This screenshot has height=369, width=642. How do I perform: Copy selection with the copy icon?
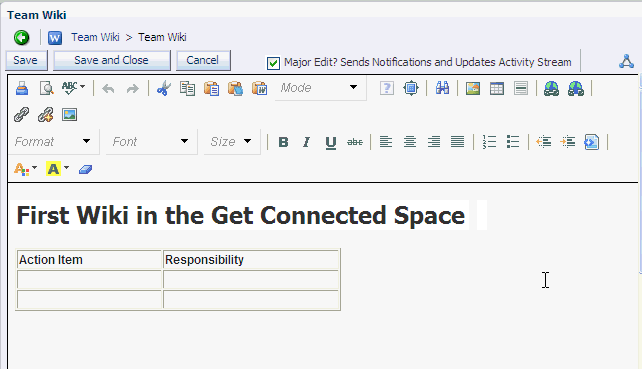click(188, 88)
